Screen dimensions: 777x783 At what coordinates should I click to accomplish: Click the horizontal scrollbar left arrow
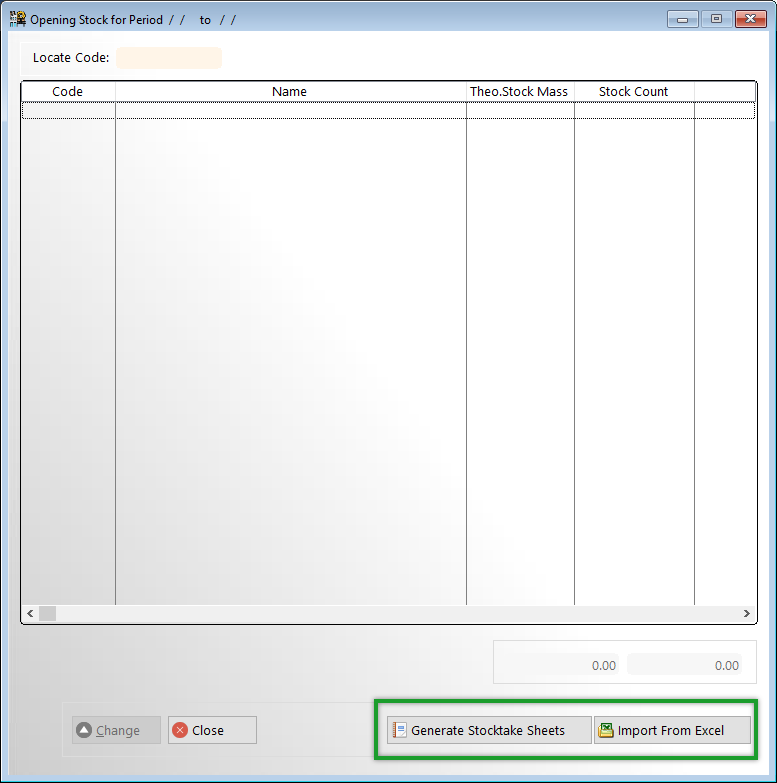coord(30,613)
